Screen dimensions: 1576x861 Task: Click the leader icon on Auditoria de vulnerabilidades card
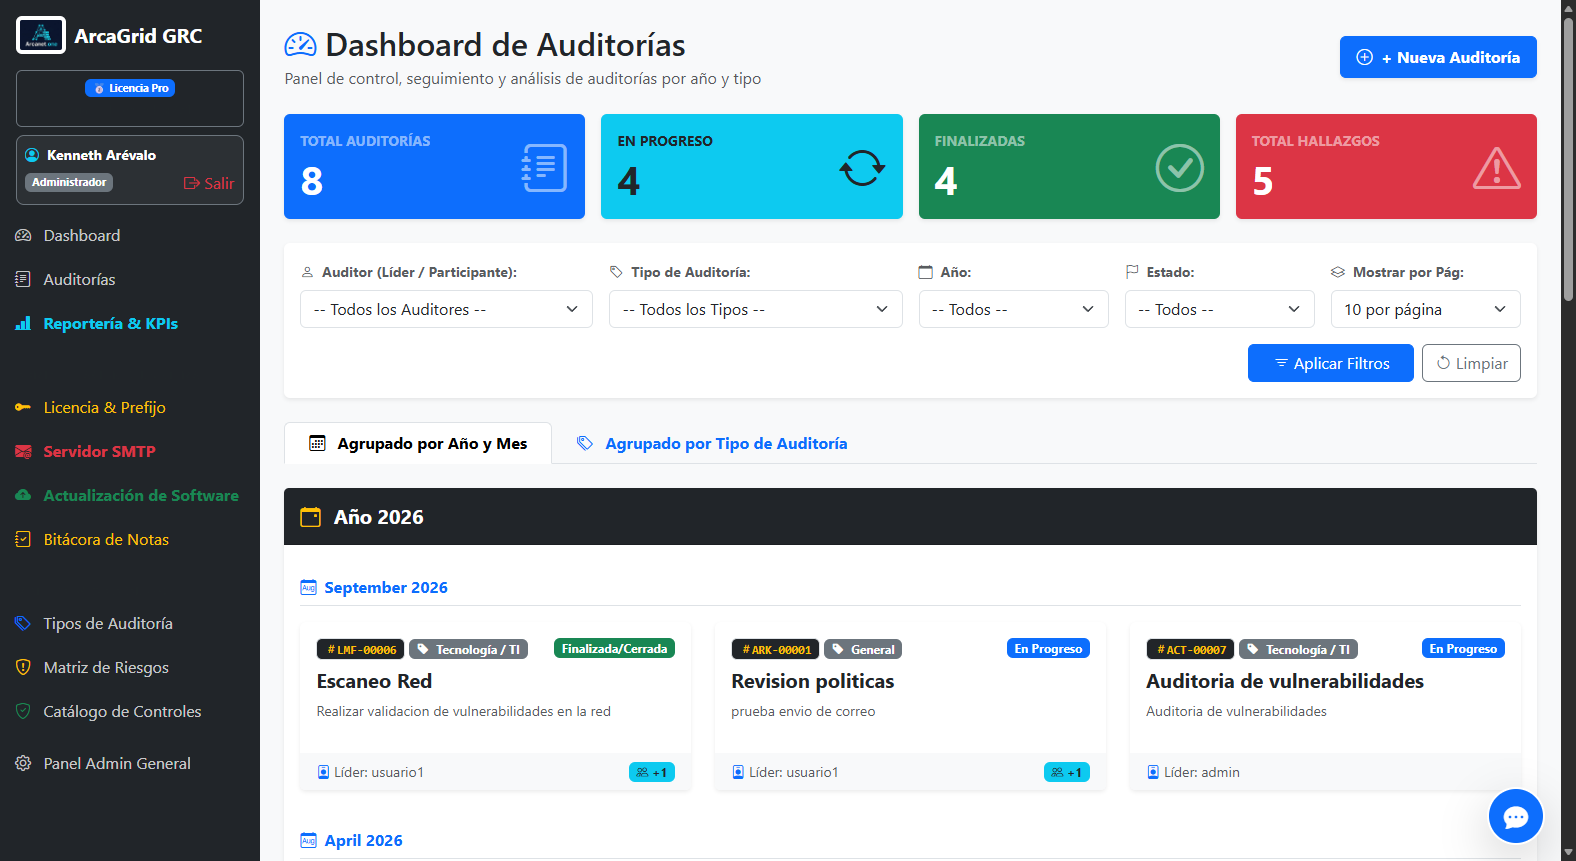pos(1153,772)
